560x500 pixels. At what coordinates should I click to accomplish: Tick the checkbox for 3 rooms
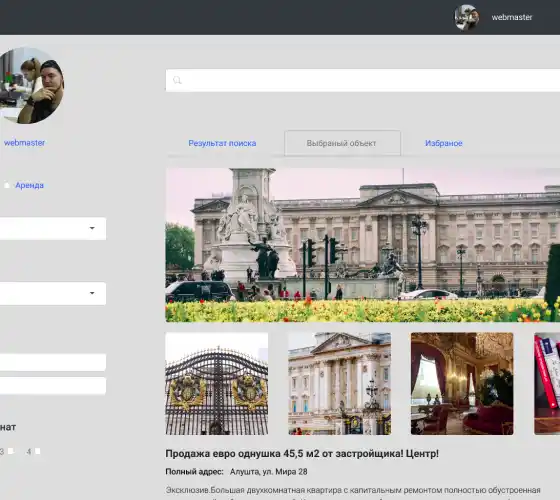(11, 451)
